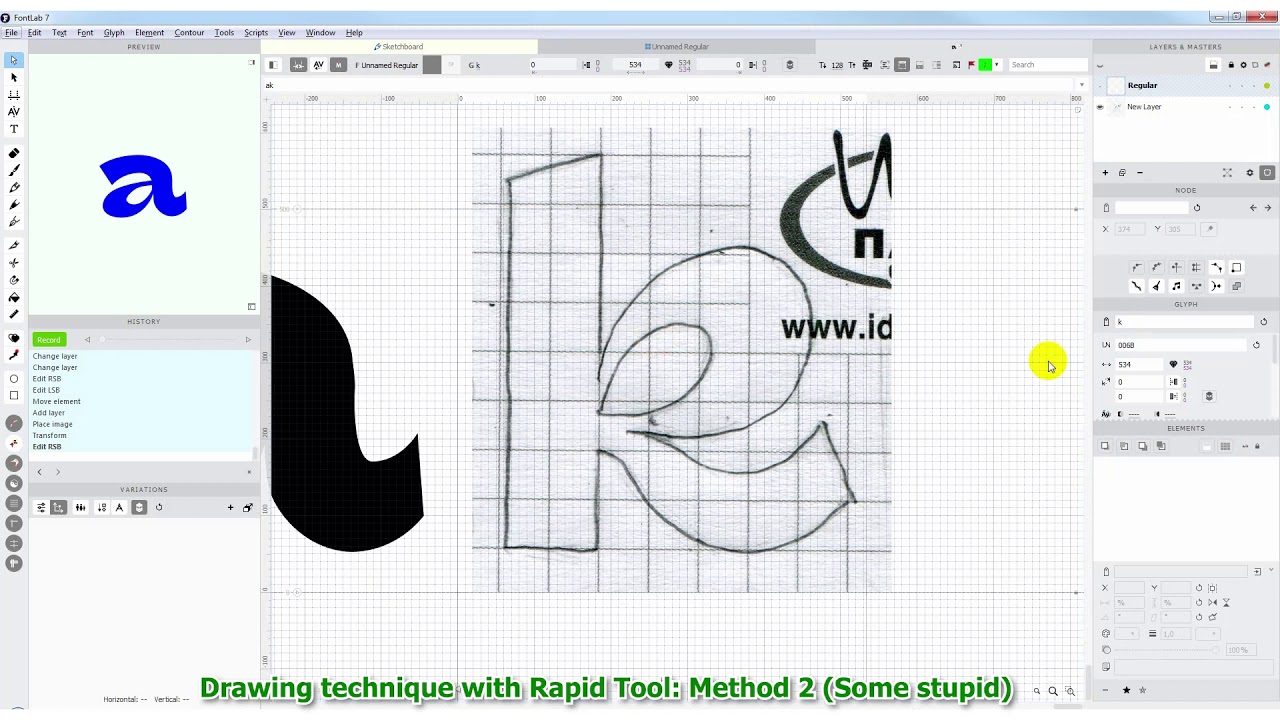
Task: Open the Contour menu
Action: (x=189, y=33)
